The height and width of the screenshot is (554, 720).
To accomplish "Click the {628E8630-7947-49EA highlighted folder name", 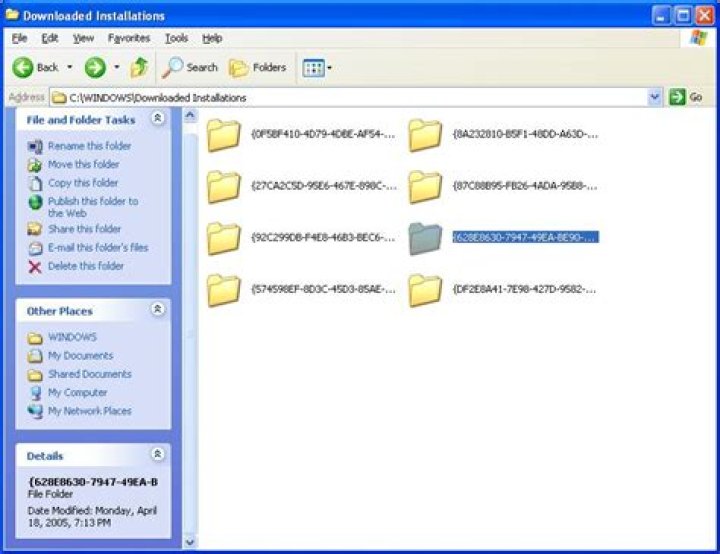I will (525, 237).
